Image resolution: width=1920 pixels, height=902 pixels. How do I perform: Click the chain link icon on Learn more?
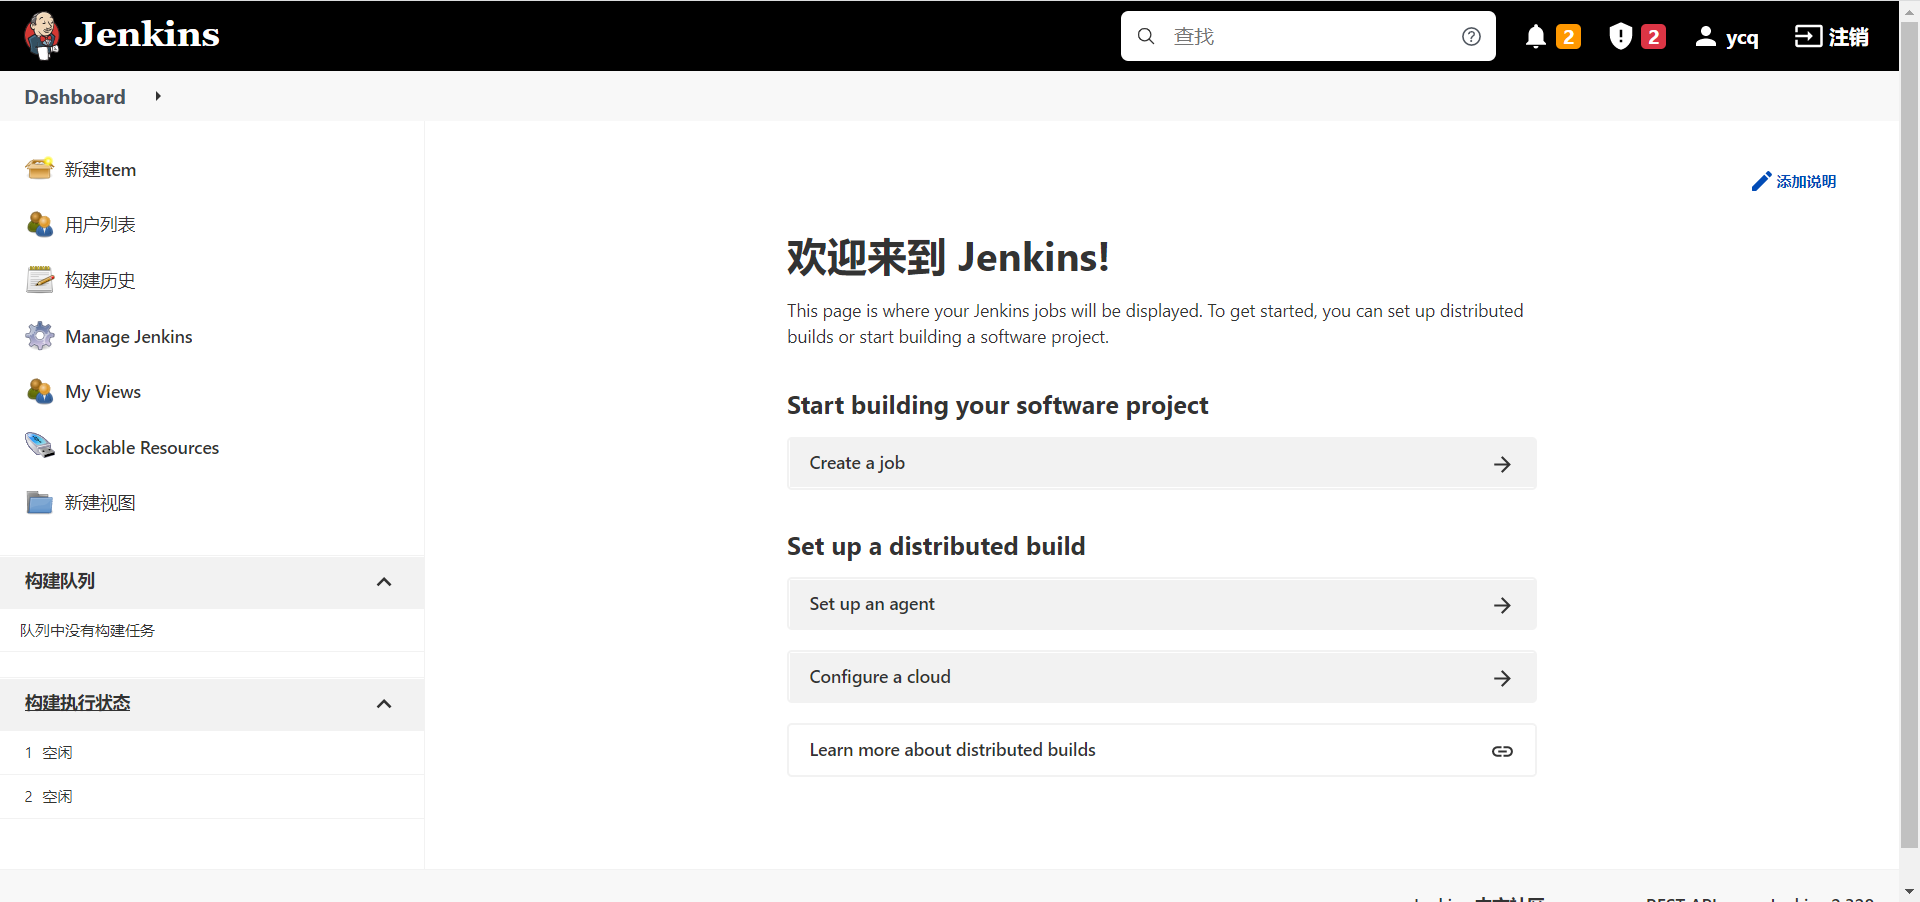click(1502, 751)
